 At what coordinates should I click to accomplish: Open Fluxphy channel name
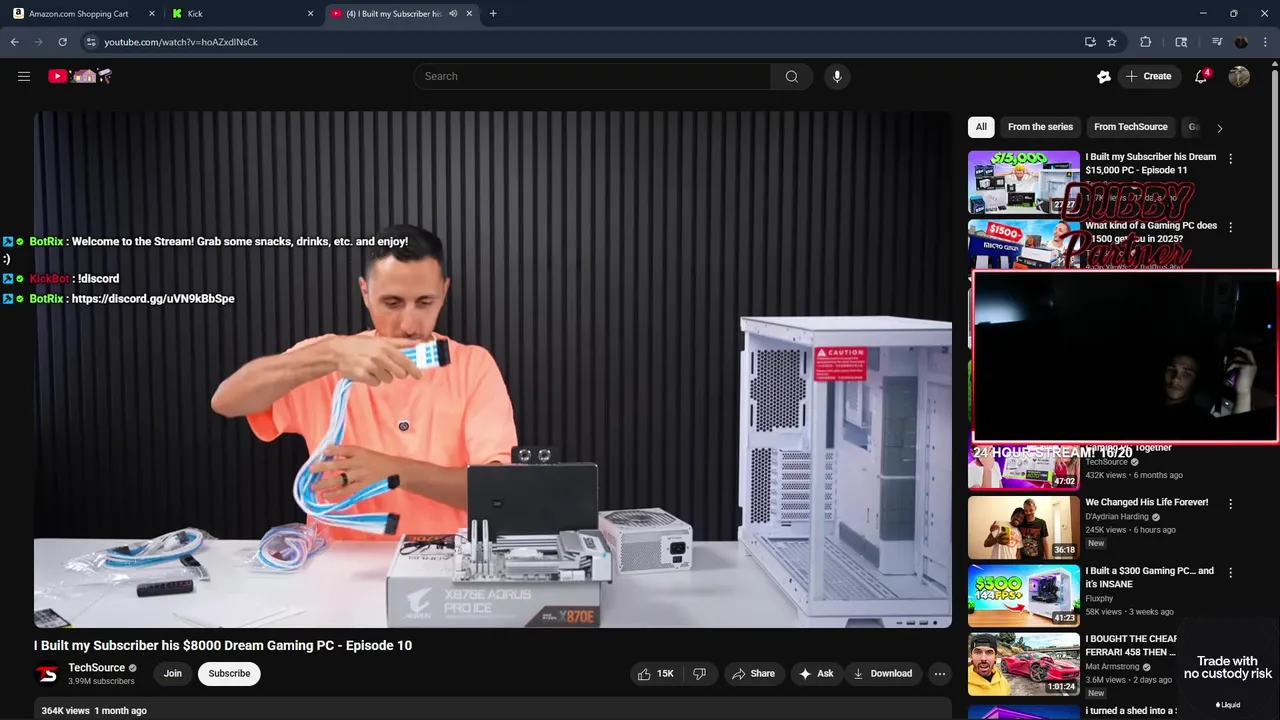click(1099, 599)
